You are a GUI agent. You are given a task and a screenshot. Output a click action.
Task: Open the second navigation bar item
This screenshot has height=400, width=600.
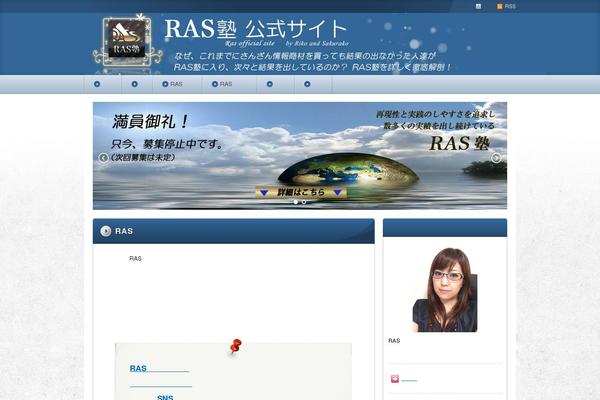[x=137, y=84]
